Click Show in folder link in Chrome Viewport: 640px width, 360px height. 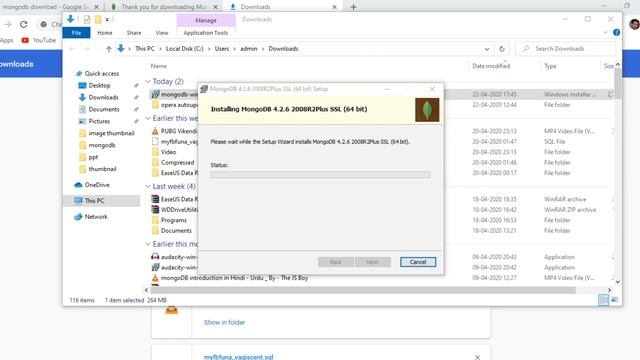click(x=224, y=322)
